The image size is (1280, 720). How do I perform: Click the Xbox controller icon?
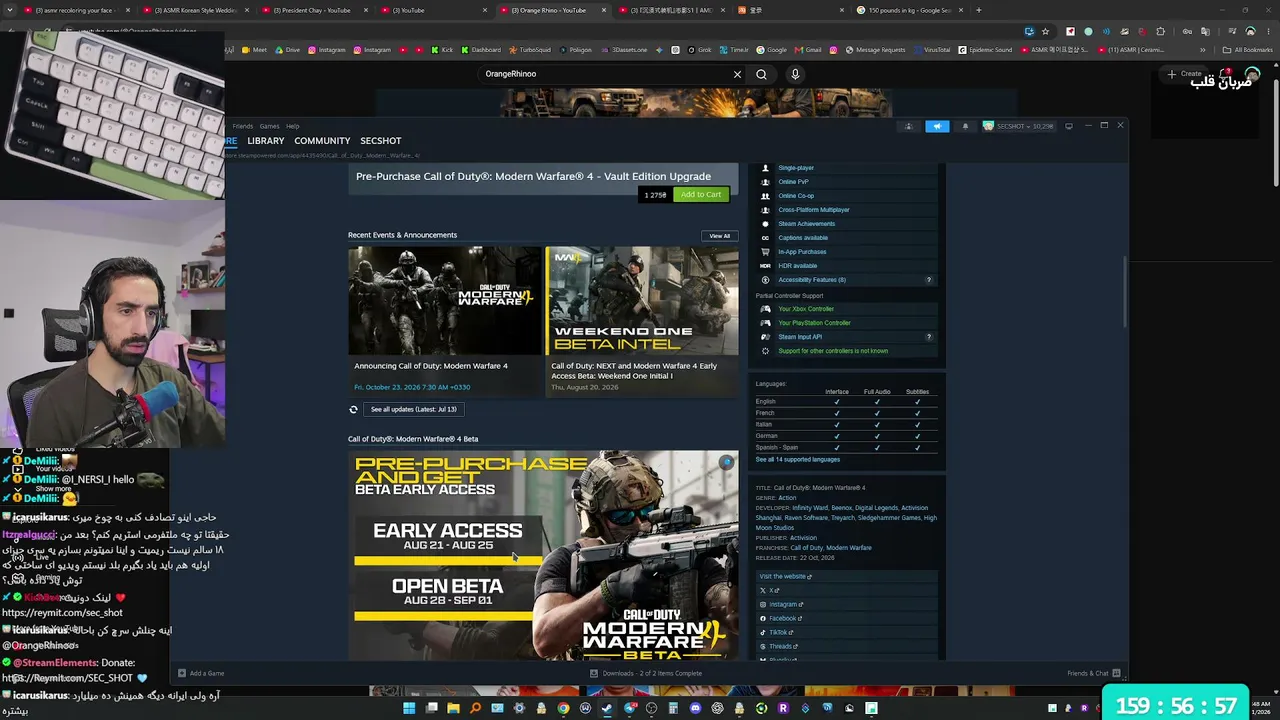tap(765, 309)
